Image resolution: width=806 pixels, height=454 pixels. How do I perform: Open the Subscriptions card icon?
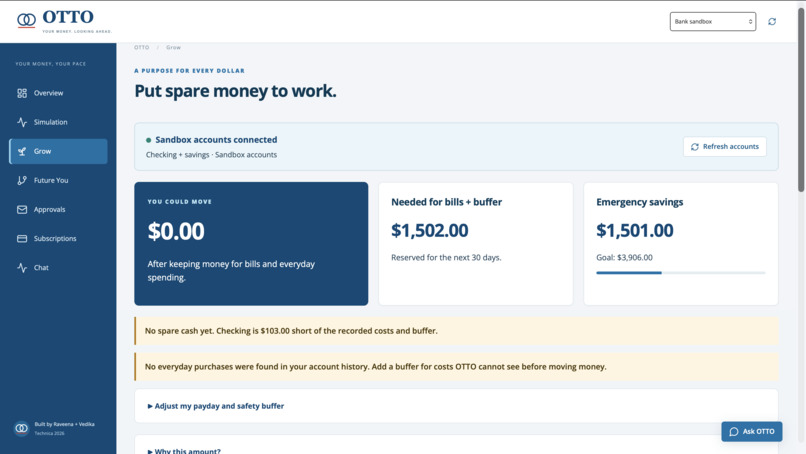coord(22,239)
